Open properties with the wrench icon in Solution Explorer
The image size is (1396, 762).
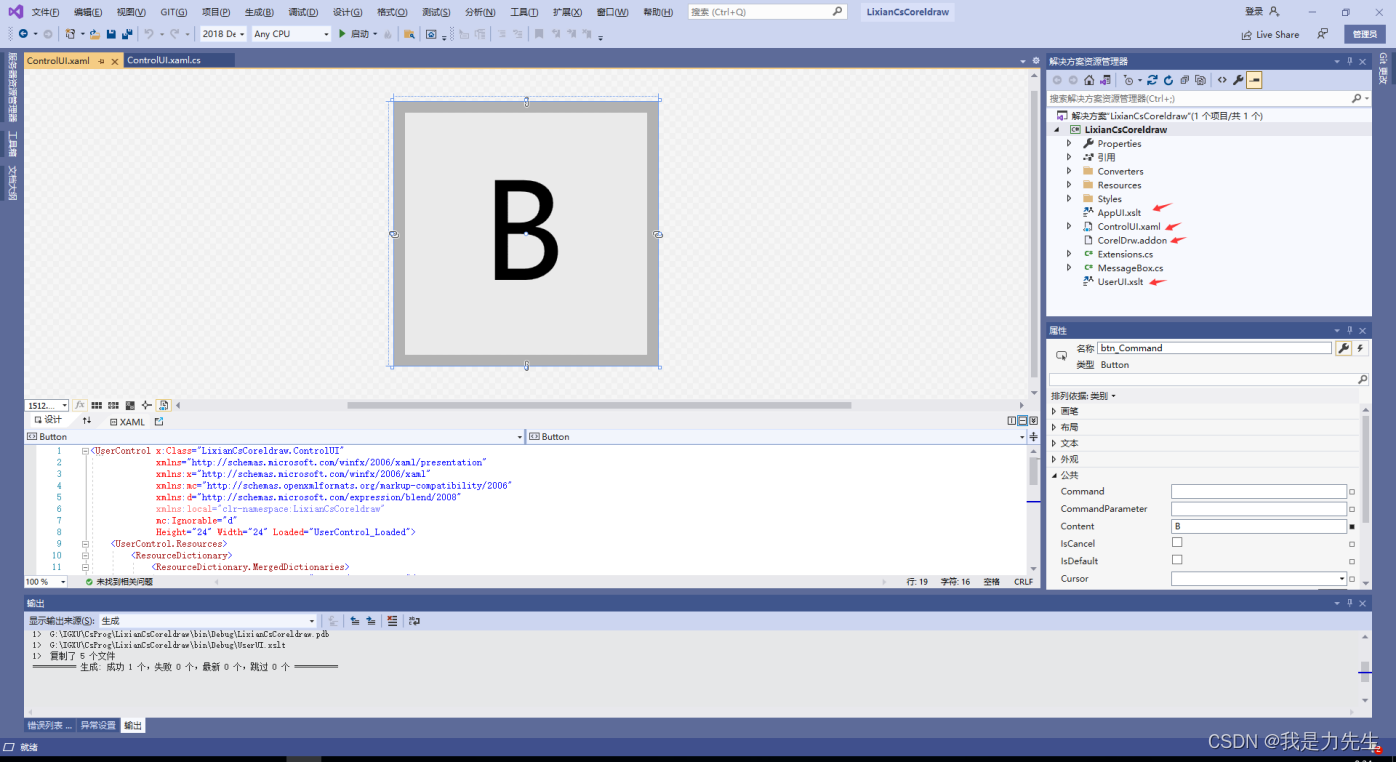tap(1238, 80)
